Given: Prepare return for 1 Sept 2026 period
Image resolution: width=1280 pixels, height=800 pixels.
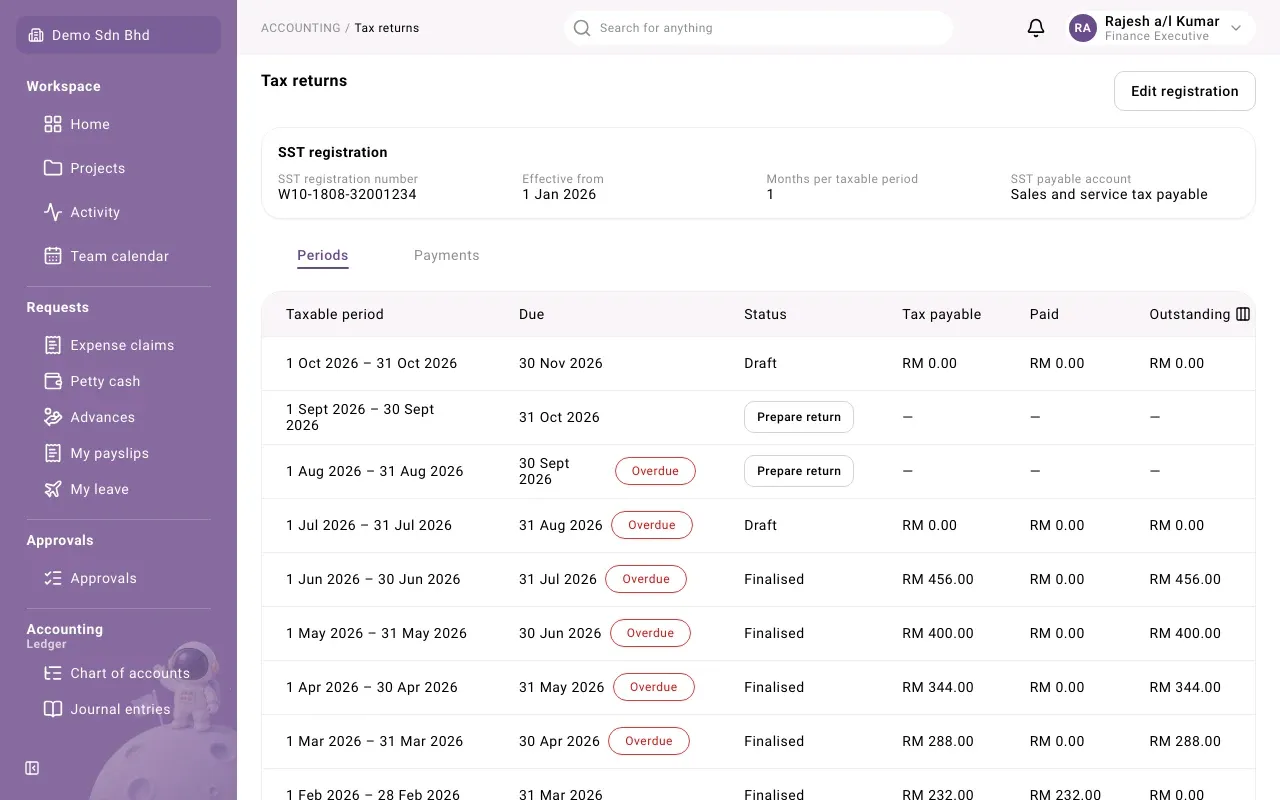Looking at the screenshot, I should (x=798, y=417).
